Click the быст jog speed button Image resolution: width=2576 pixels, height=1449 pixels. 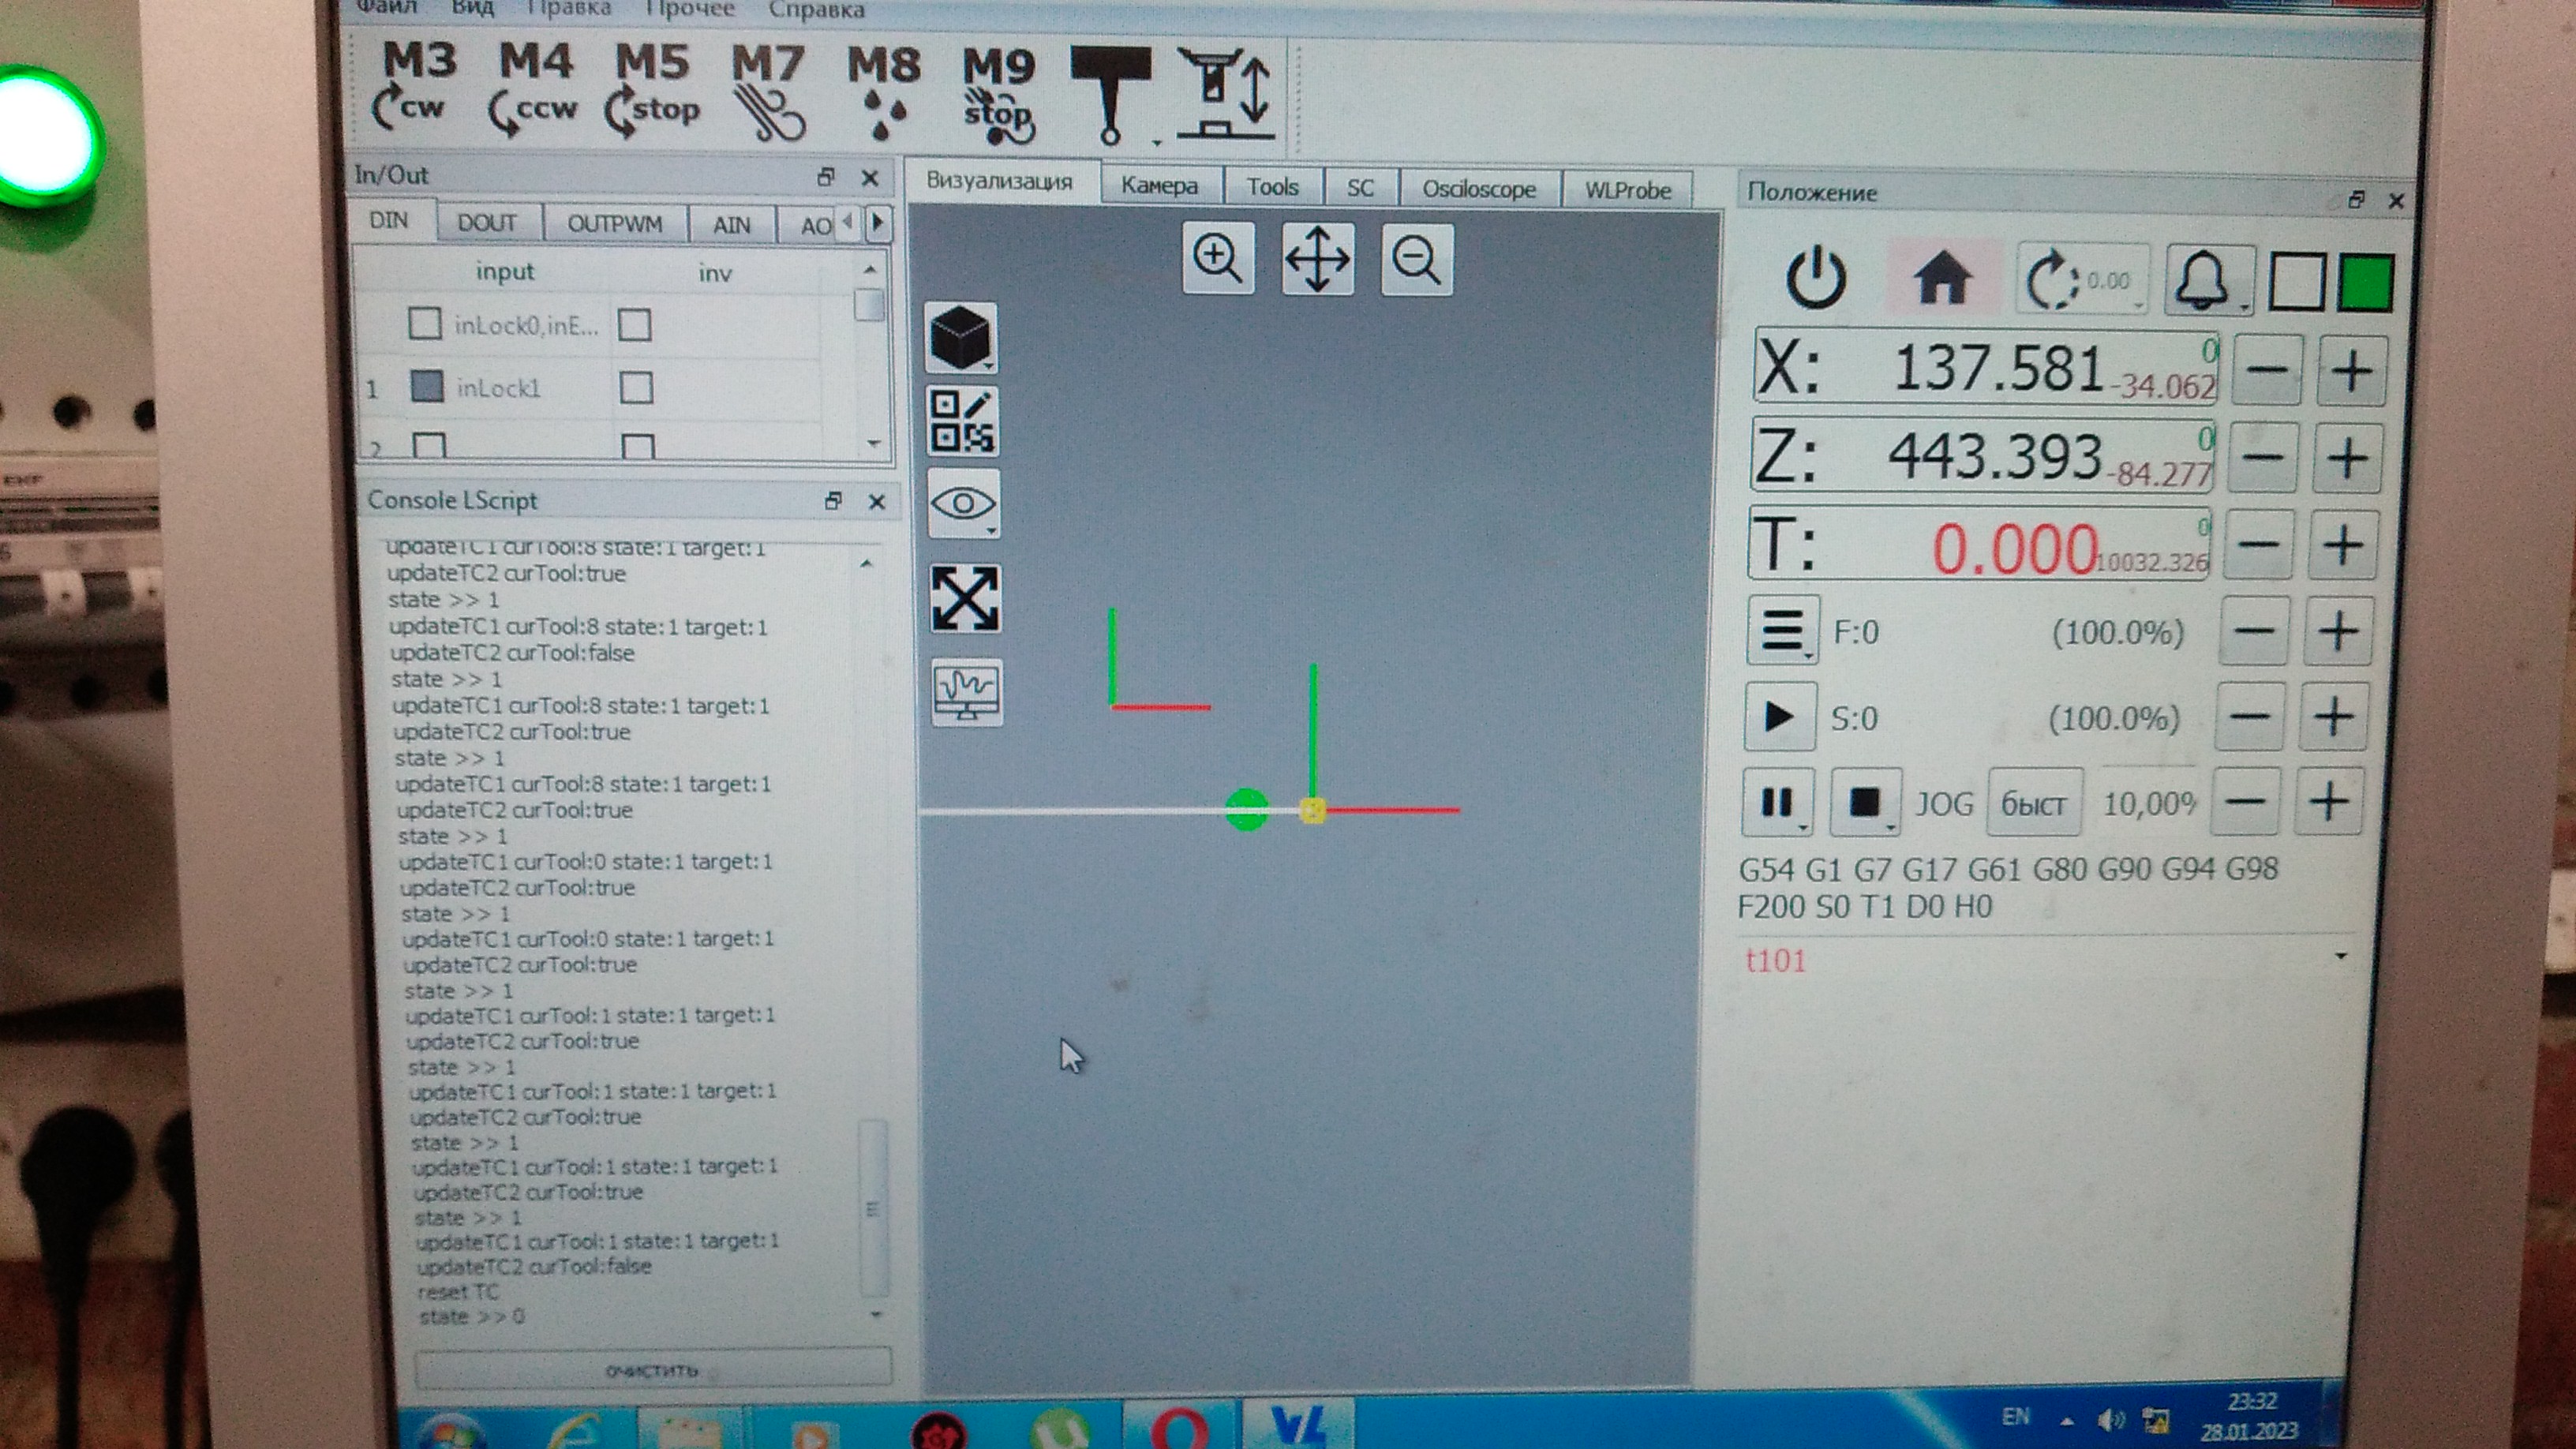[x=2033, y=803]
